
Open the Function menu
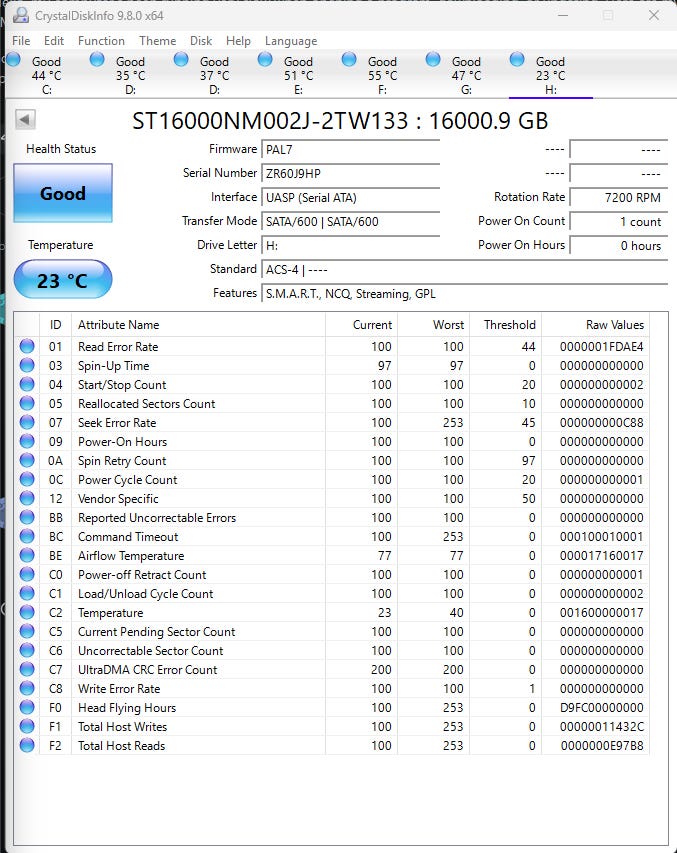(x=101, y=41)
